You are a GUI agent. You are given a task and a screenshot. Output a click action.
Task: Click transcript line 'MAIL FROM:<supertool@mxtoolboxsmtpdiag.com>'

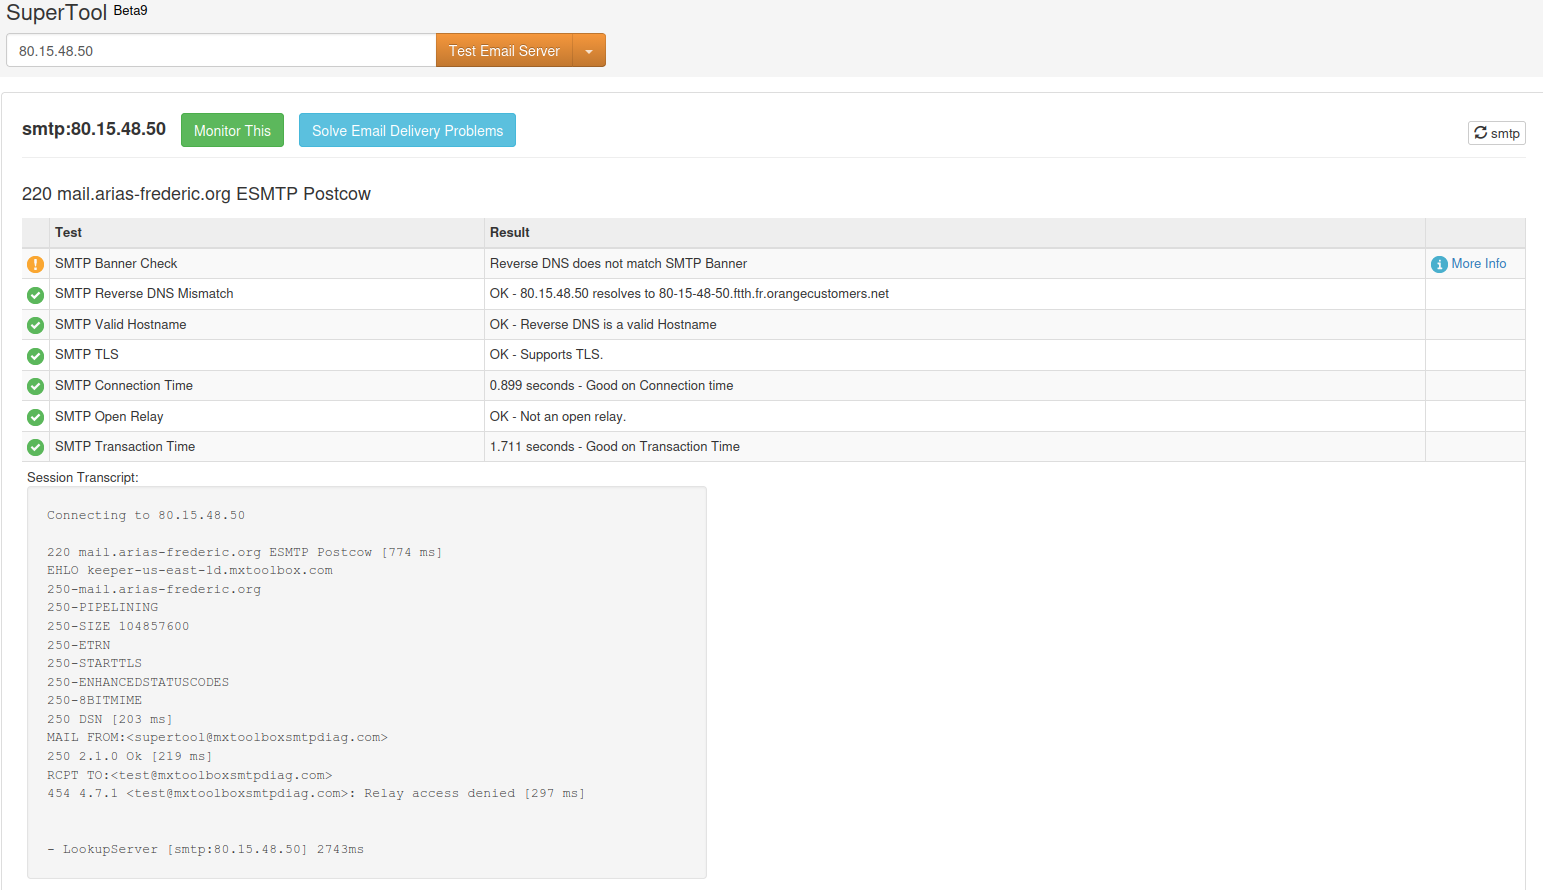pyautogui.click(x=217, y=737)
